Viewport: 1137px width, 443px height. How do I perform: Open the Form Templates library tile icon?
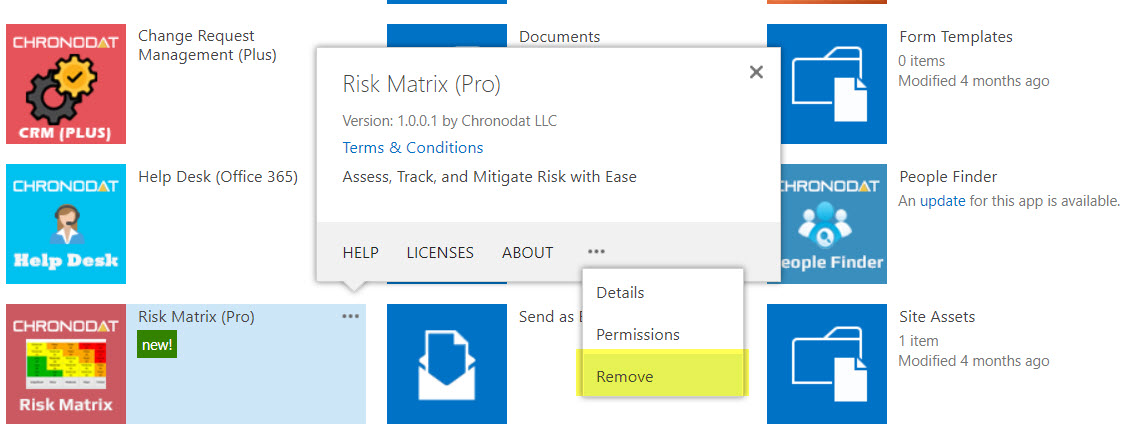tap(827, 84)
